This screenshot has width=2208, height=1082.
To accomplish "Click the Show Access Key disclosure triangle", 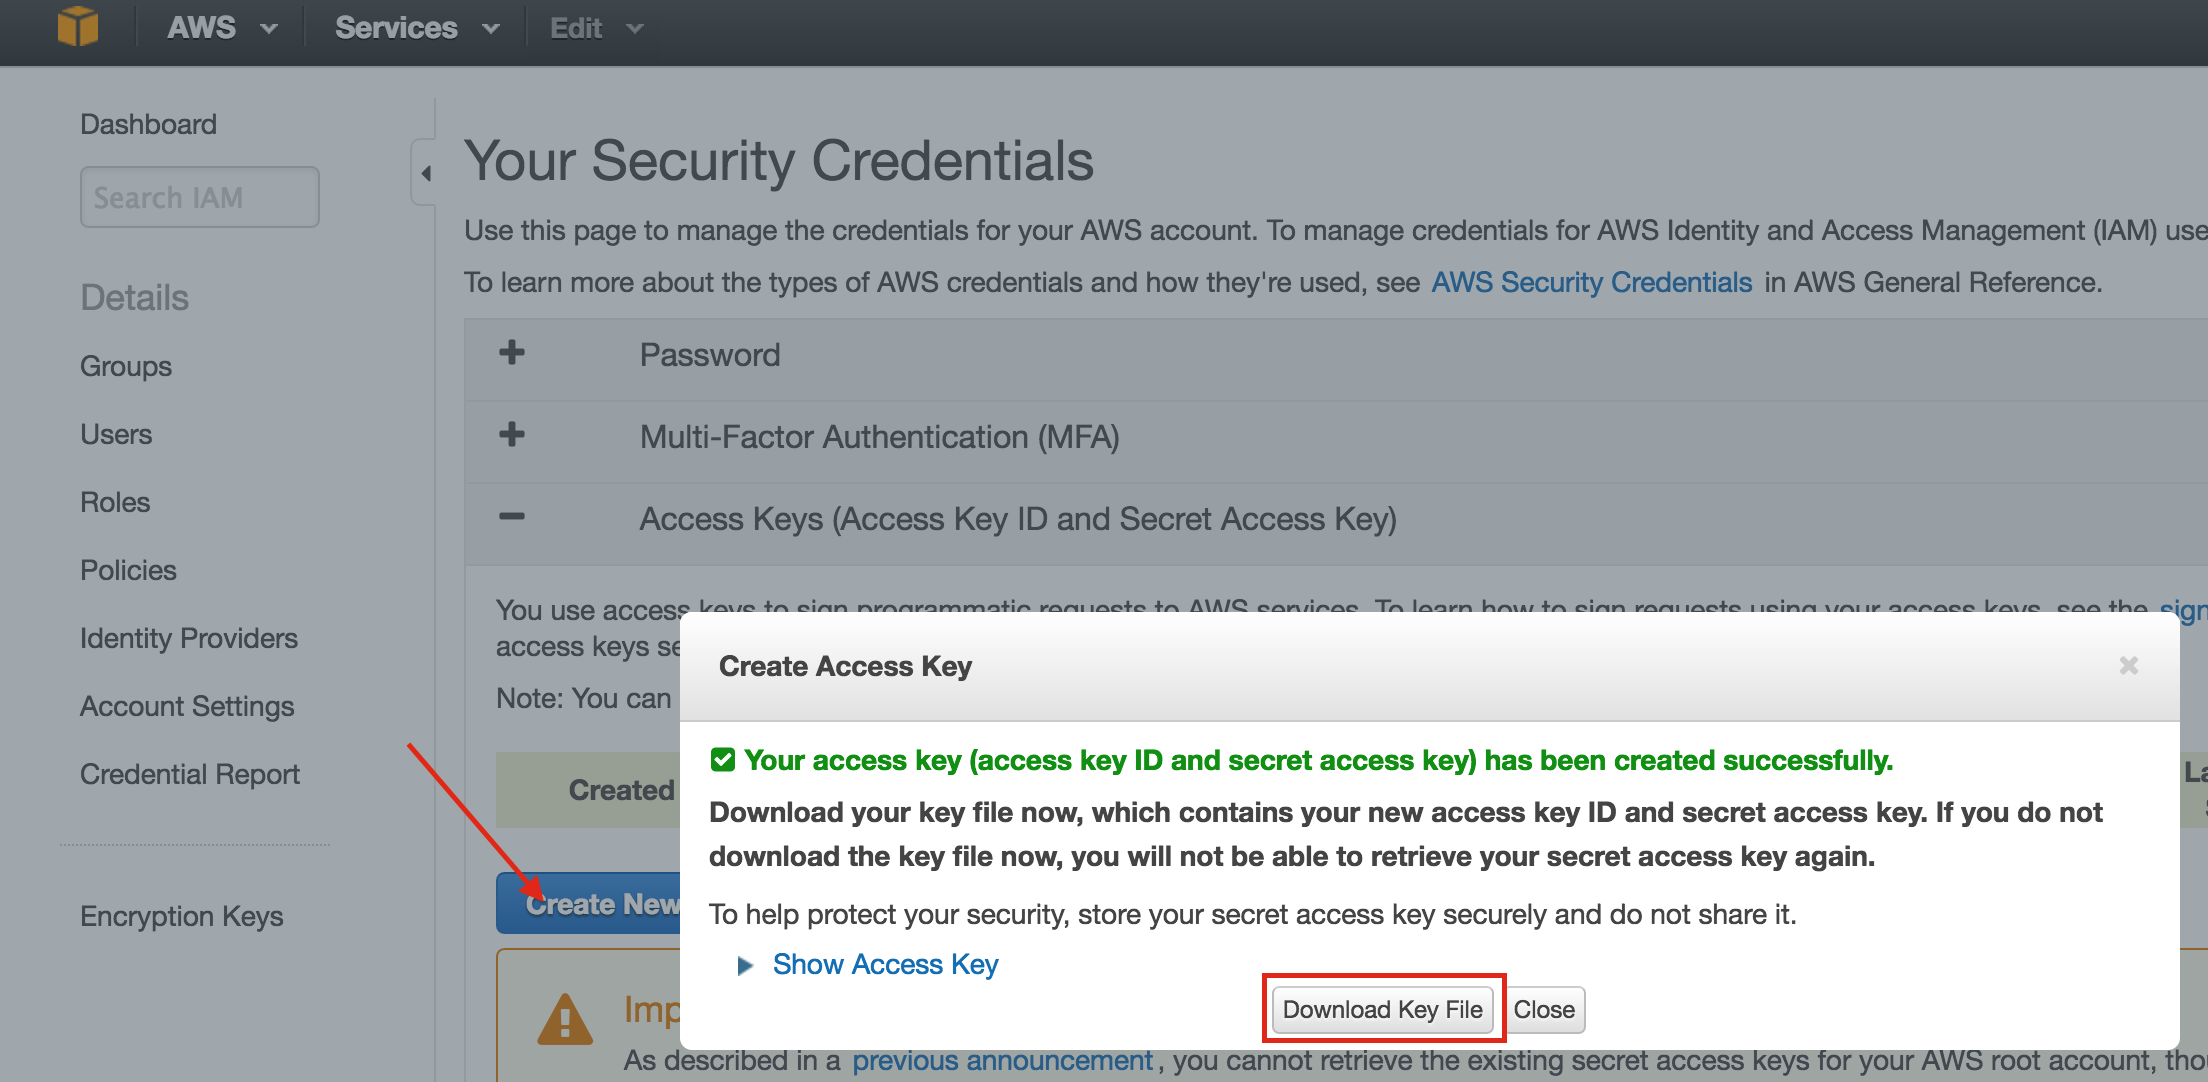I will pyautogui.click(x=745, y=965).
